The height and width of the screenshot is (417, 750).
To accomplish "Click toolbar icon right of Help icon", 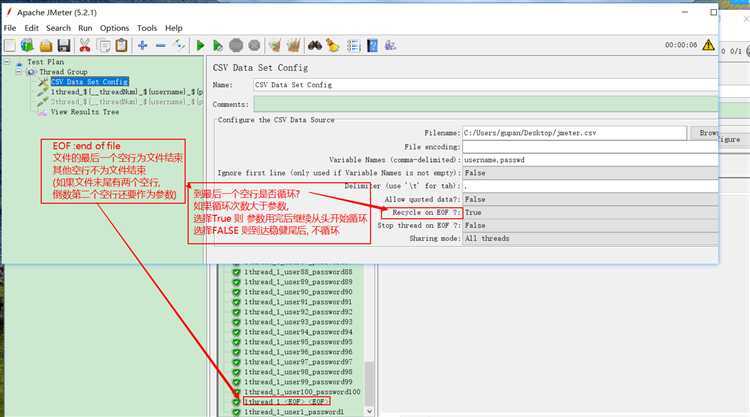I will (x=390, y=46).
